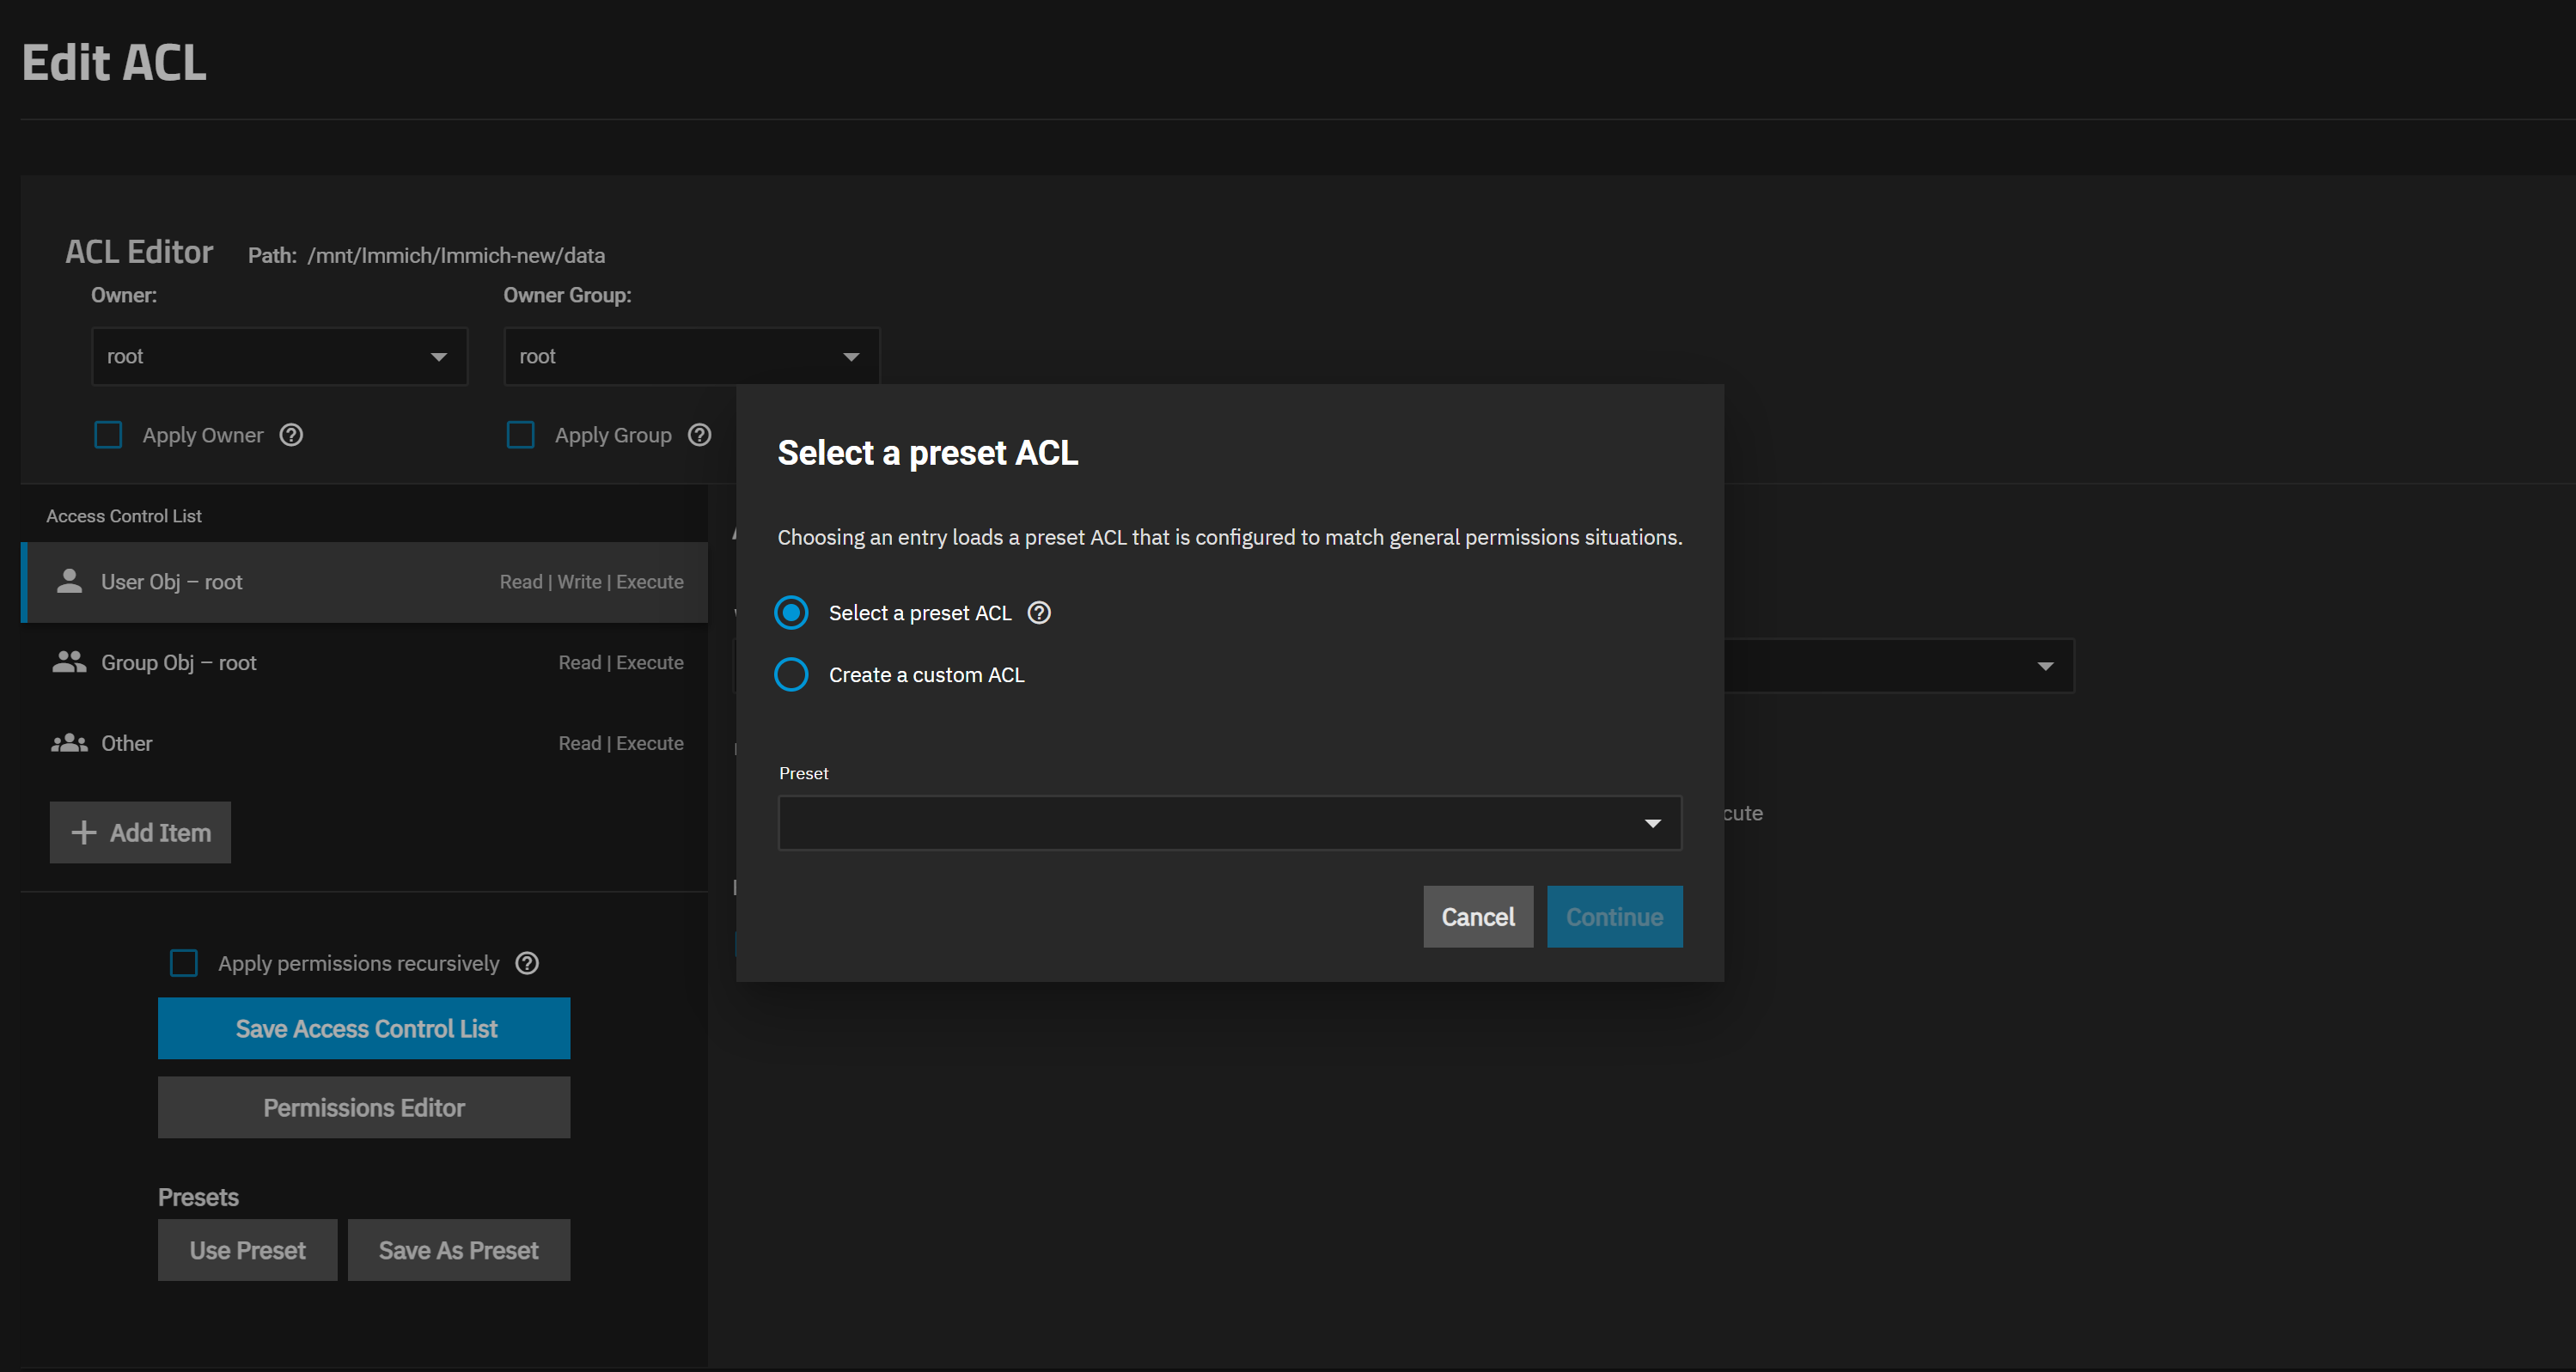Click the Use Preset button
The width and height of the screenshot is (2576, 1372).
point(247,1250)
